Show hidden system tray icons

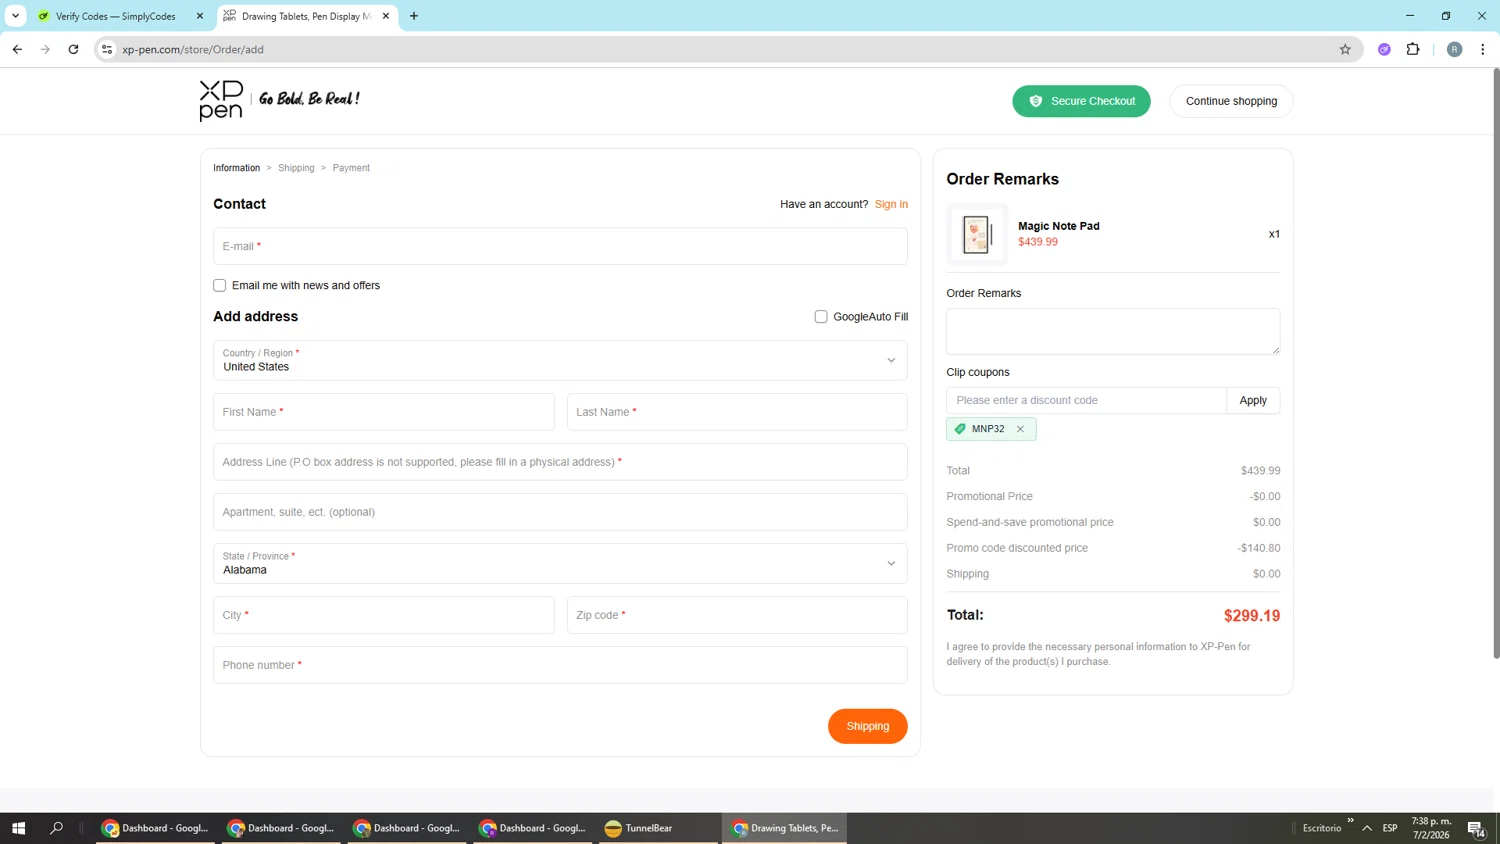1367,828
